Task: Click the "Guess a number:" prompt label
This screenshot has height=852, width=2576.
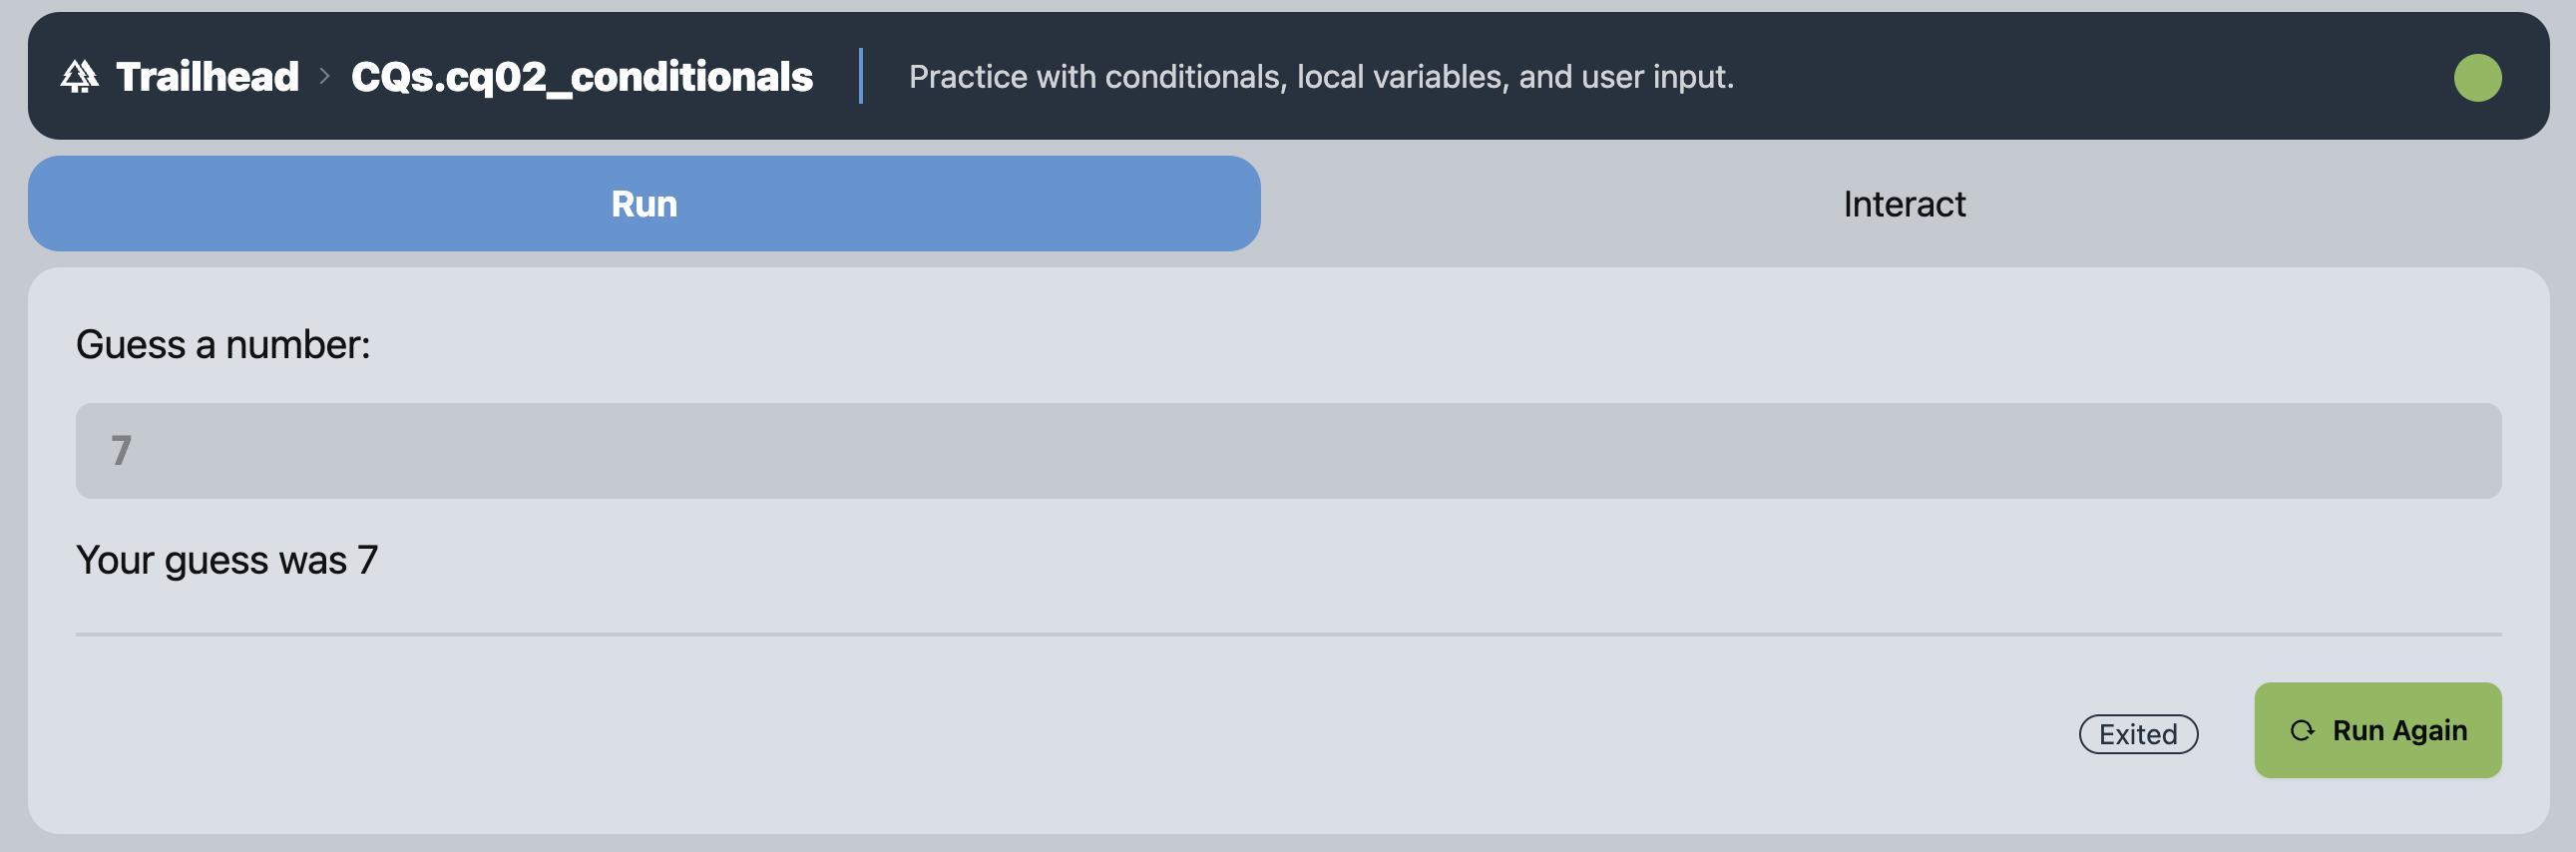Action: tap(223, 345)
